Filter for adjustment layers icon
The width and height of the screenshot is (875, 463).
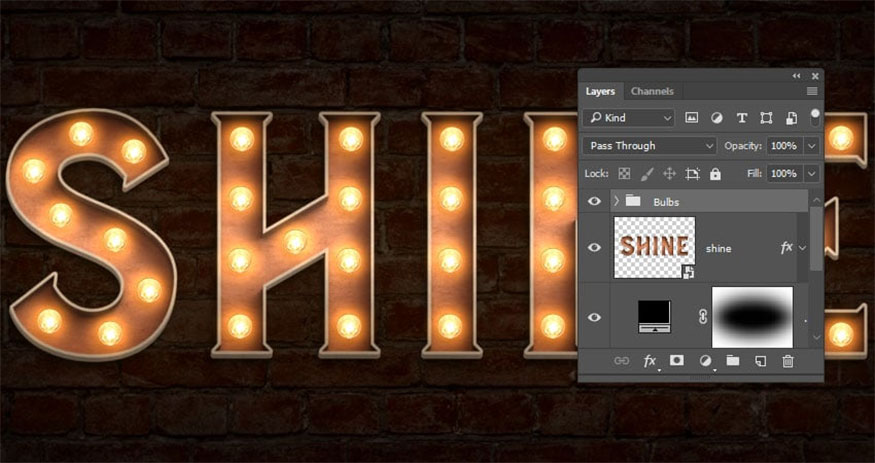click(716, 118)
